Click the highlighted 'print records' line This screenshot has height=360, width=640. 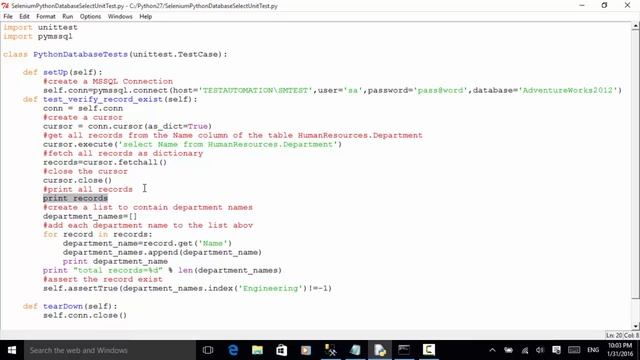(x=76, y=198)
